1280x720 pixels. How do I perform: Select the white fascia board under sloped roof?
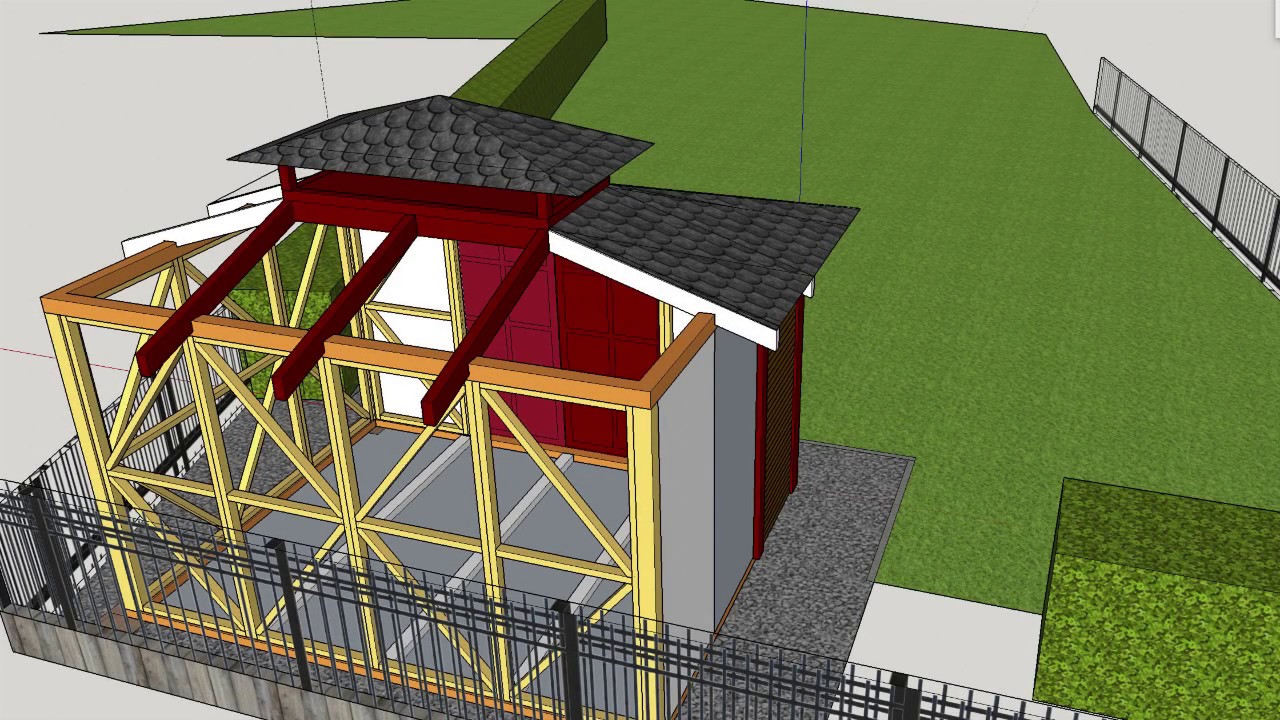click(665, 290)
